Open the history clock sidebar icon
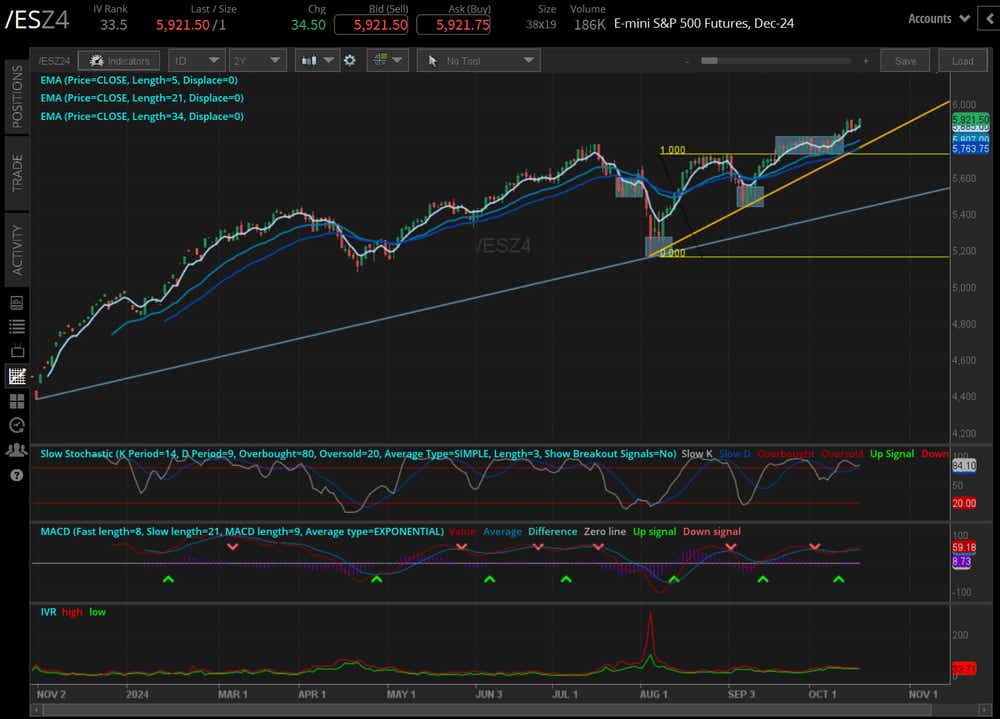This screenshot has width=1000, height=719. [x=17, y=426]
